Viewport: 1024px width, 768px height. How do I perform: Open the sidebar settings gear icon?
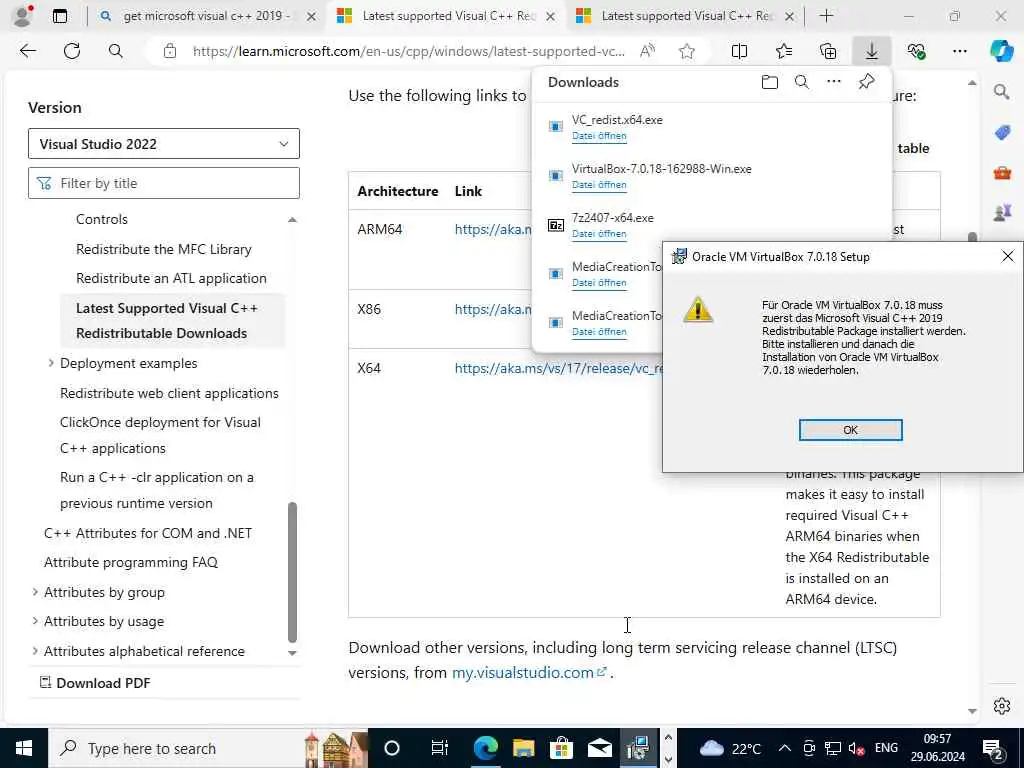pos(1002,706)
